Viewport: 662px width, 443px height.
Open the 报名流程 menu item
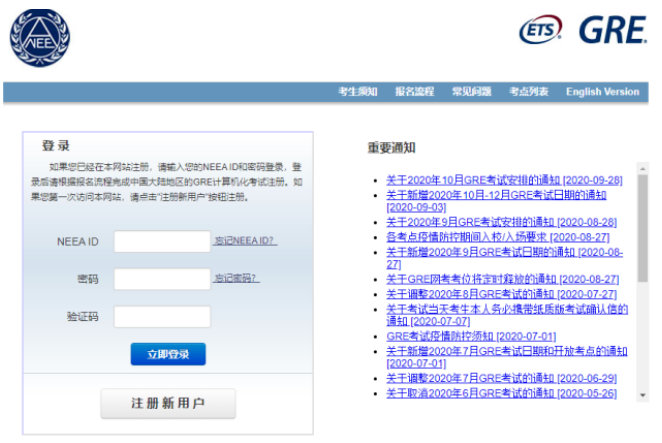[415, 92]
